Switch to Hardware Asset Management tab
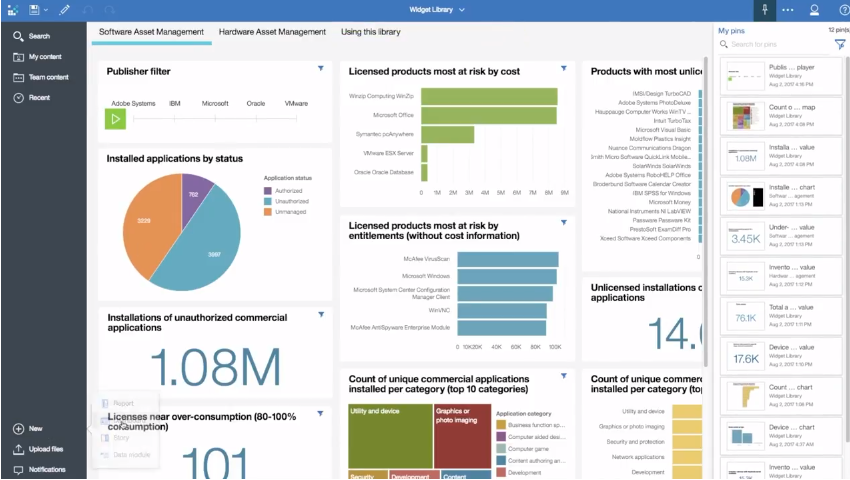This screenshot has height=480, width=850. pos(272,32)
